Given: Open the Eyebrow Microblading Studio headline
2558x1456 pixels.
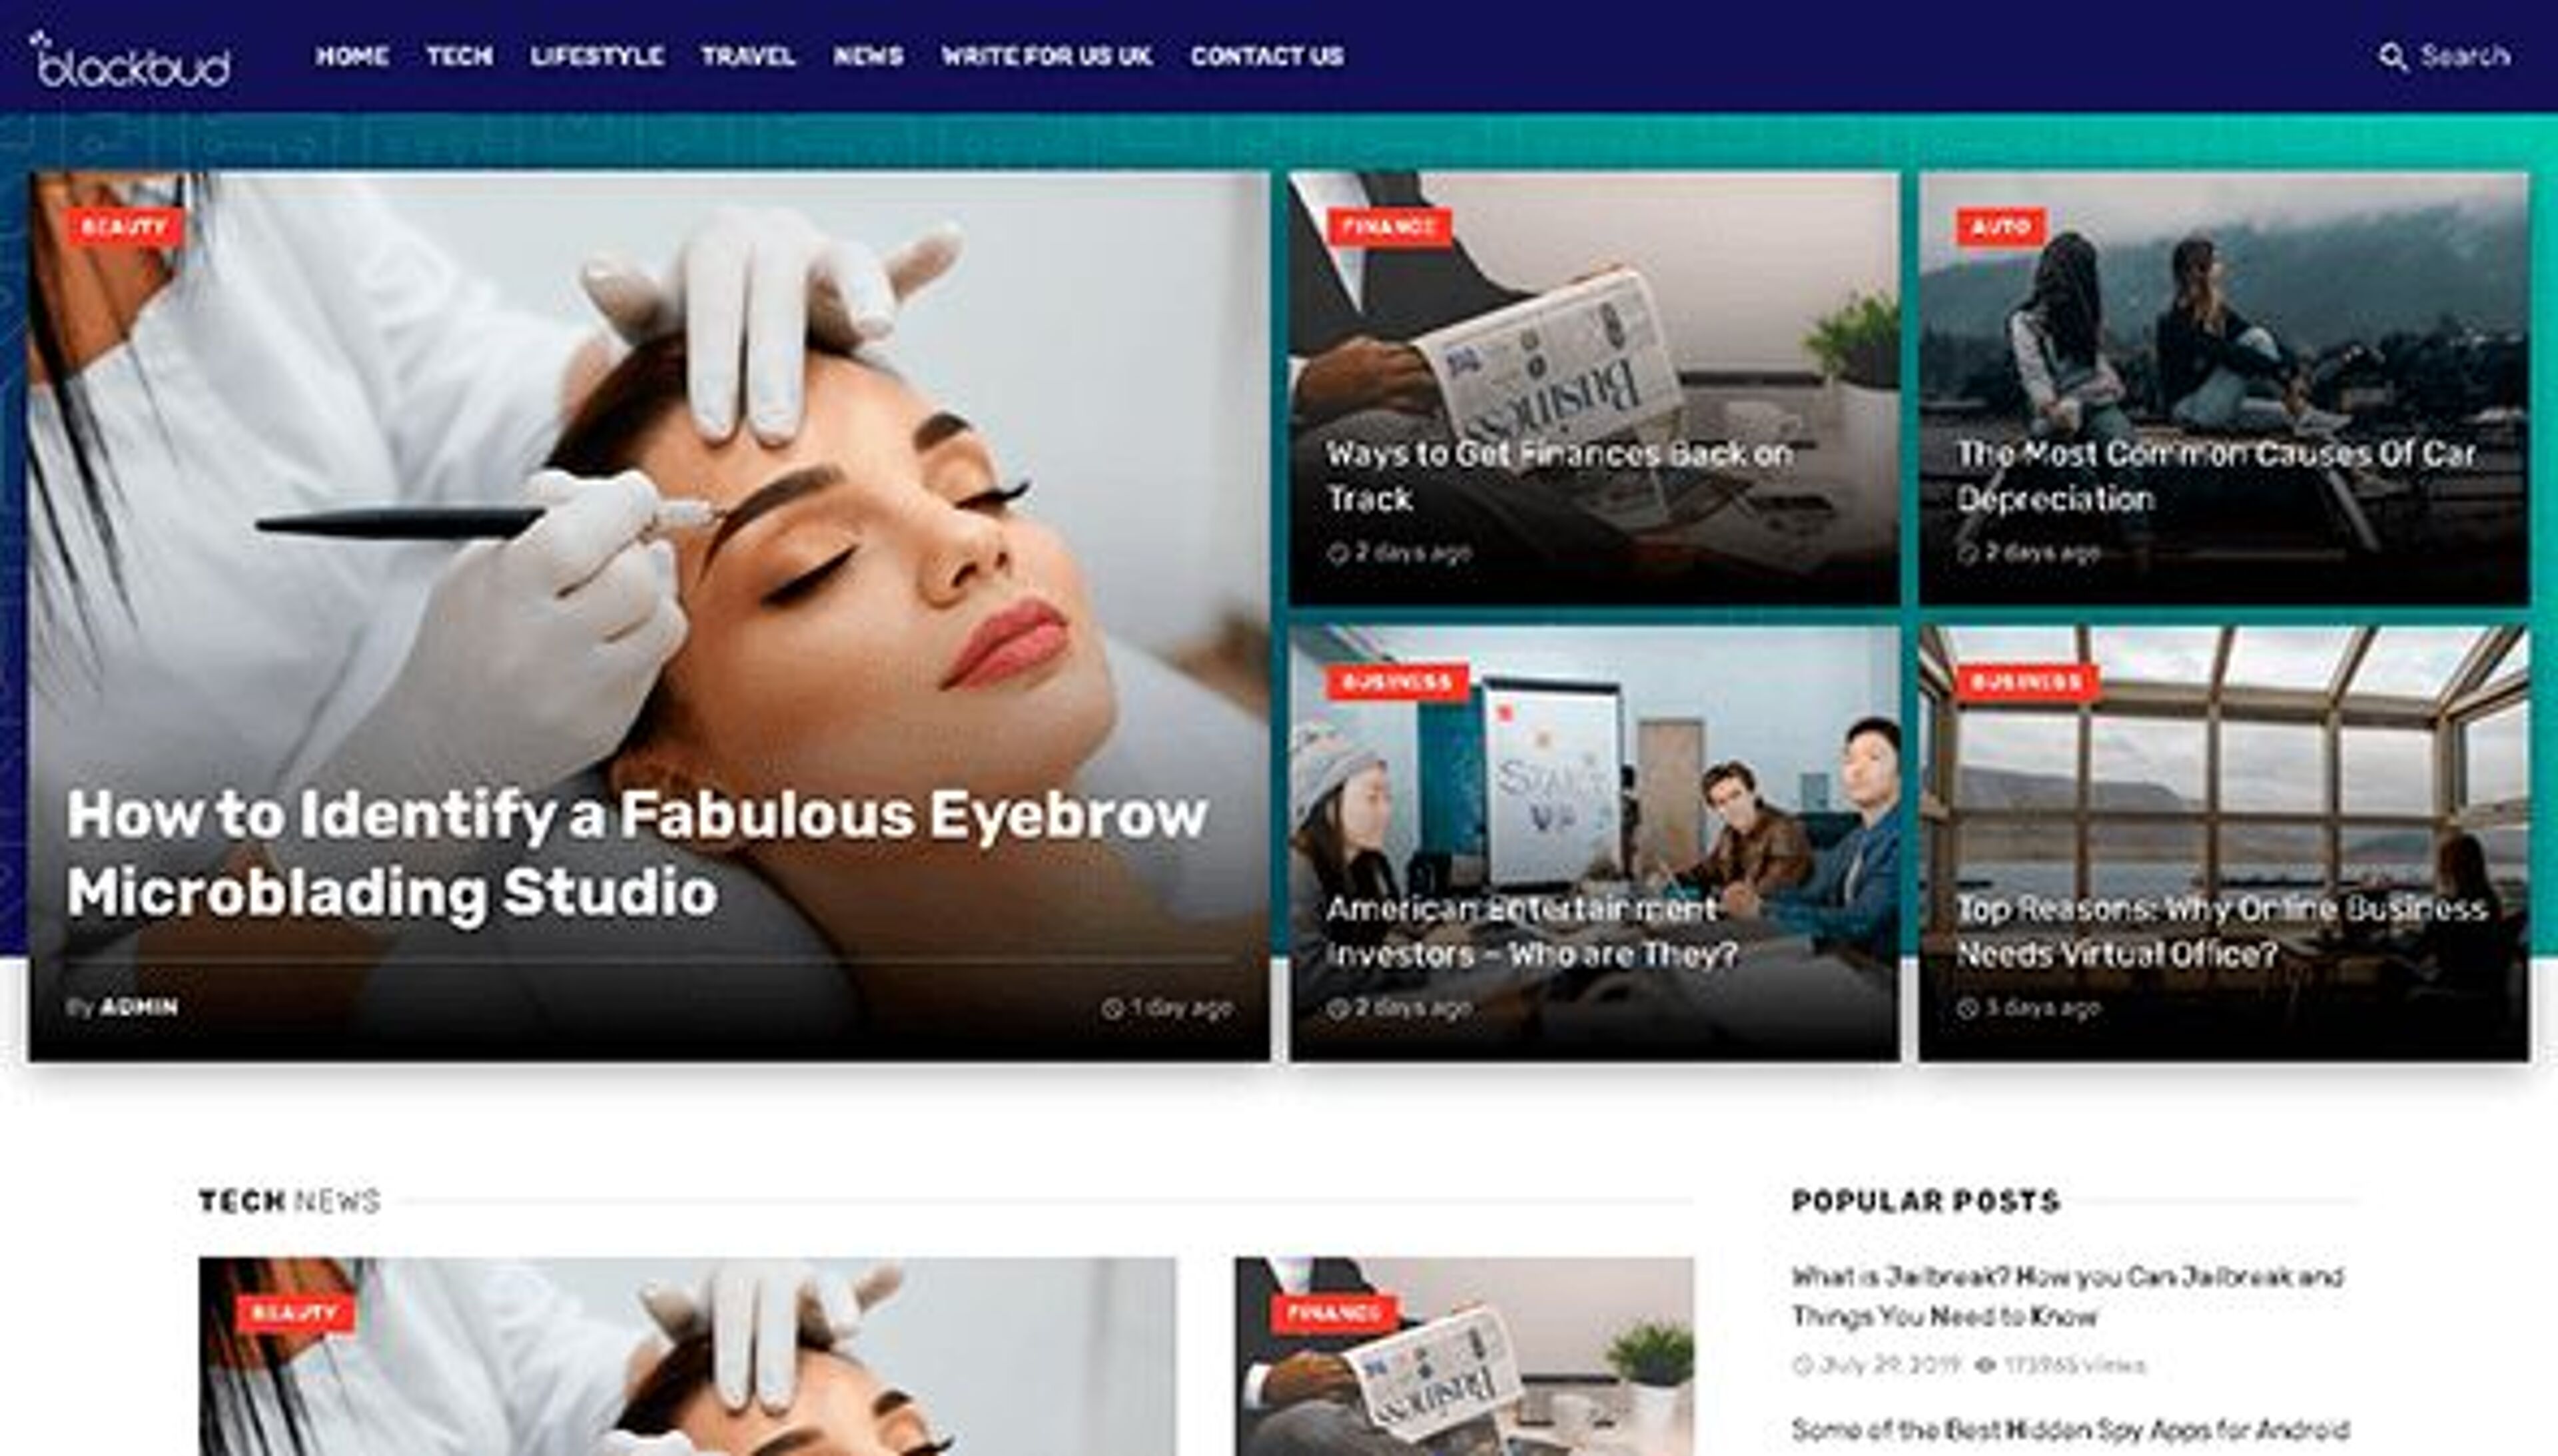Looking at the screenshot, I should tap(636, 853).
